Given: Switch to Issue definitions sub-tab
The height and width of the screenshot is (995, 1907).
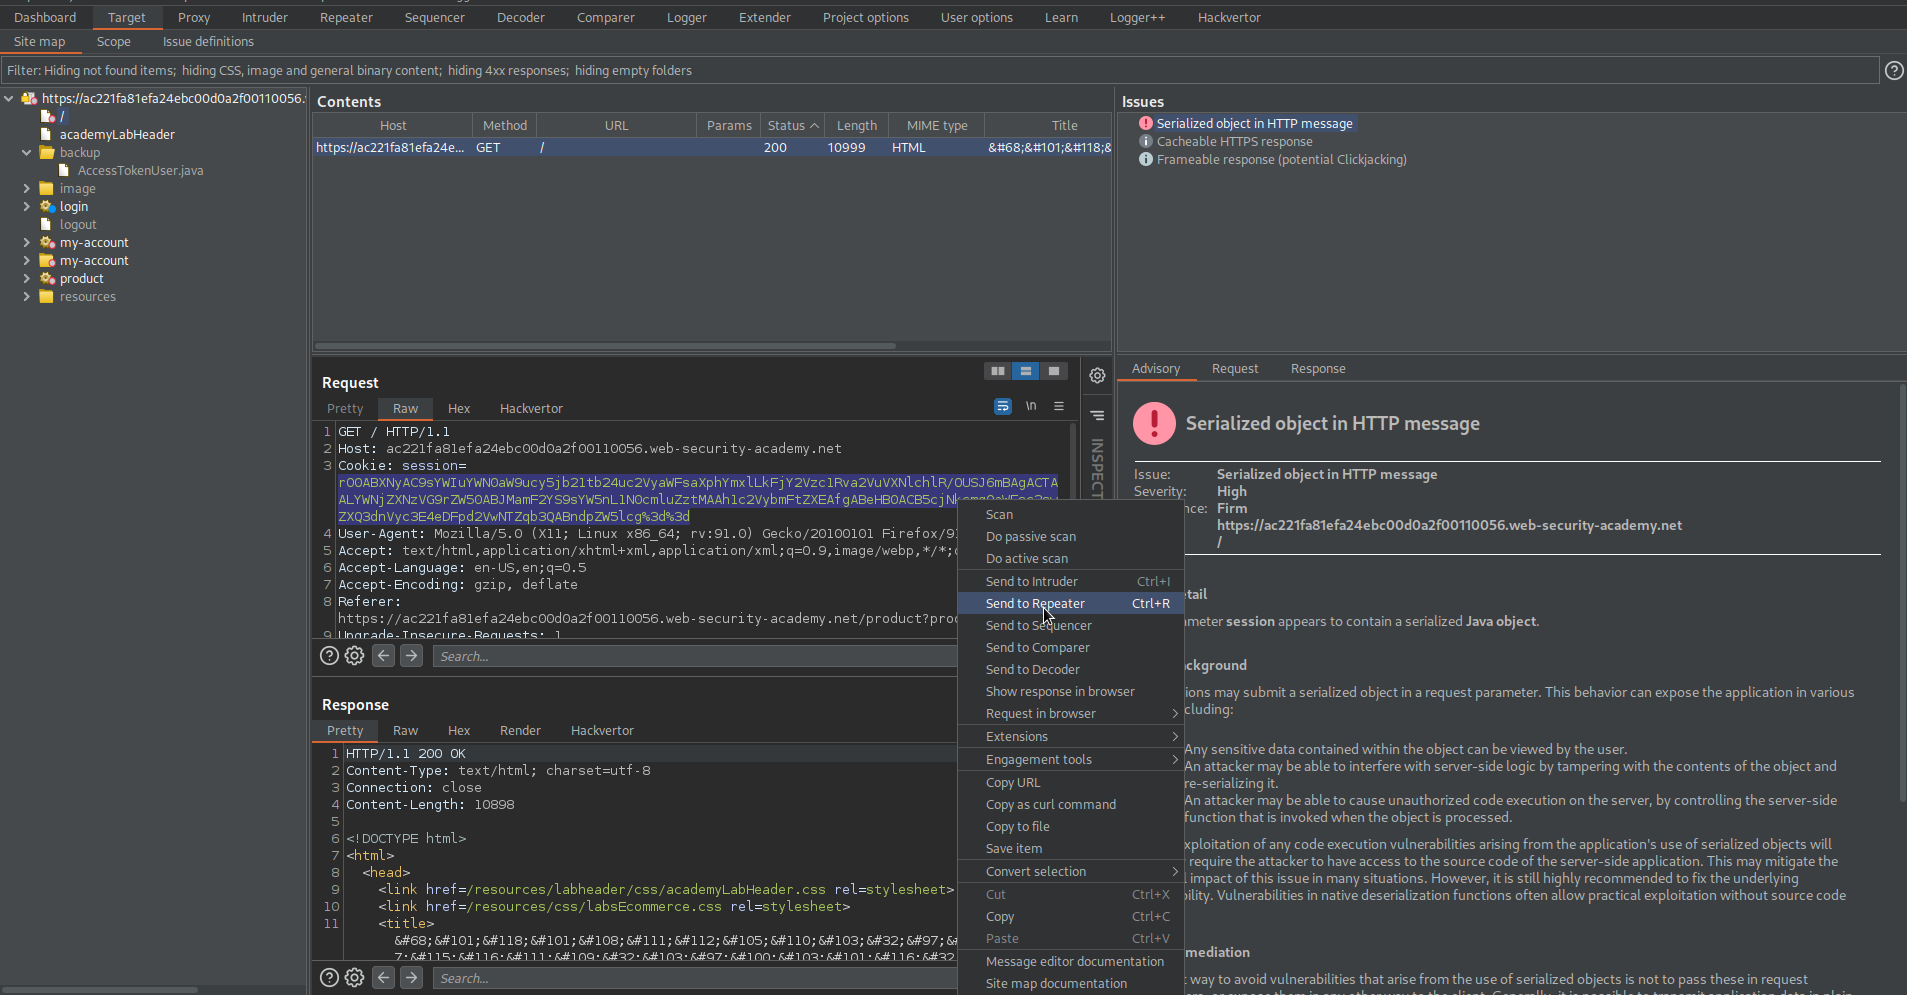Looking at the screenshot, I should pyautogui.click(x=208, y=41).
